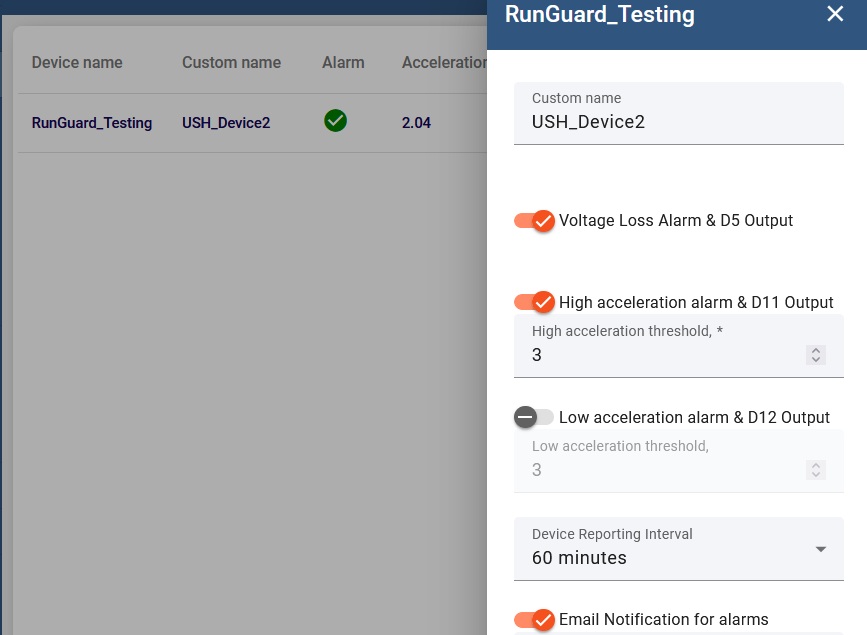Click the up arrow on Low acceleration threshold
This screenshot has height=635, width=867.
tap(816, 464)
